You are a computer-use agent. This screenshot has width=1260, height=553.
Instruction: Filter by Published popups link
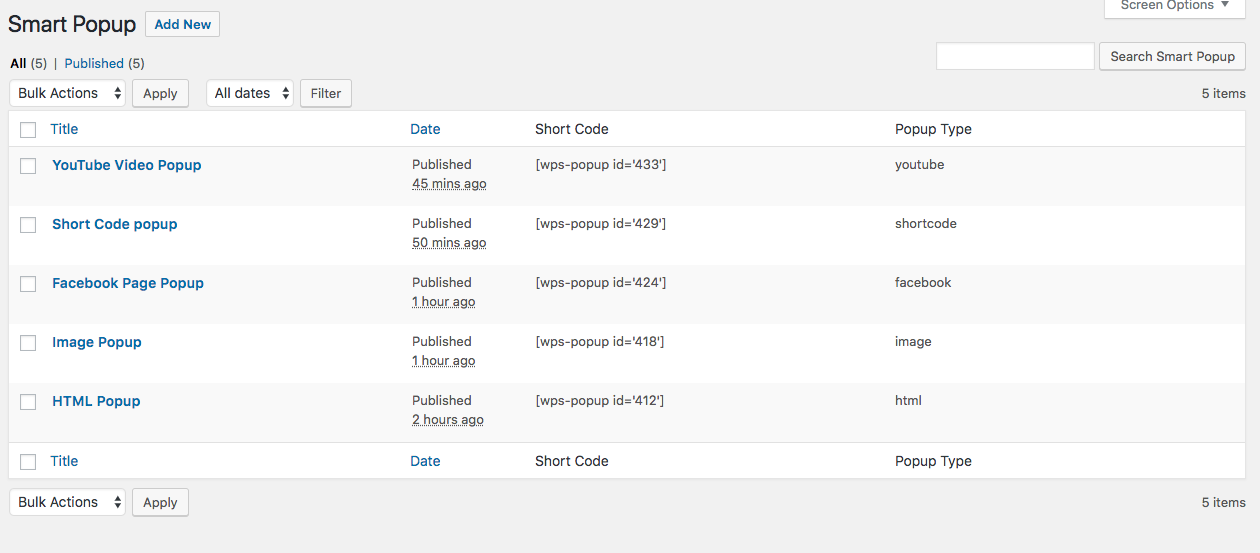(x=94, y=63)
